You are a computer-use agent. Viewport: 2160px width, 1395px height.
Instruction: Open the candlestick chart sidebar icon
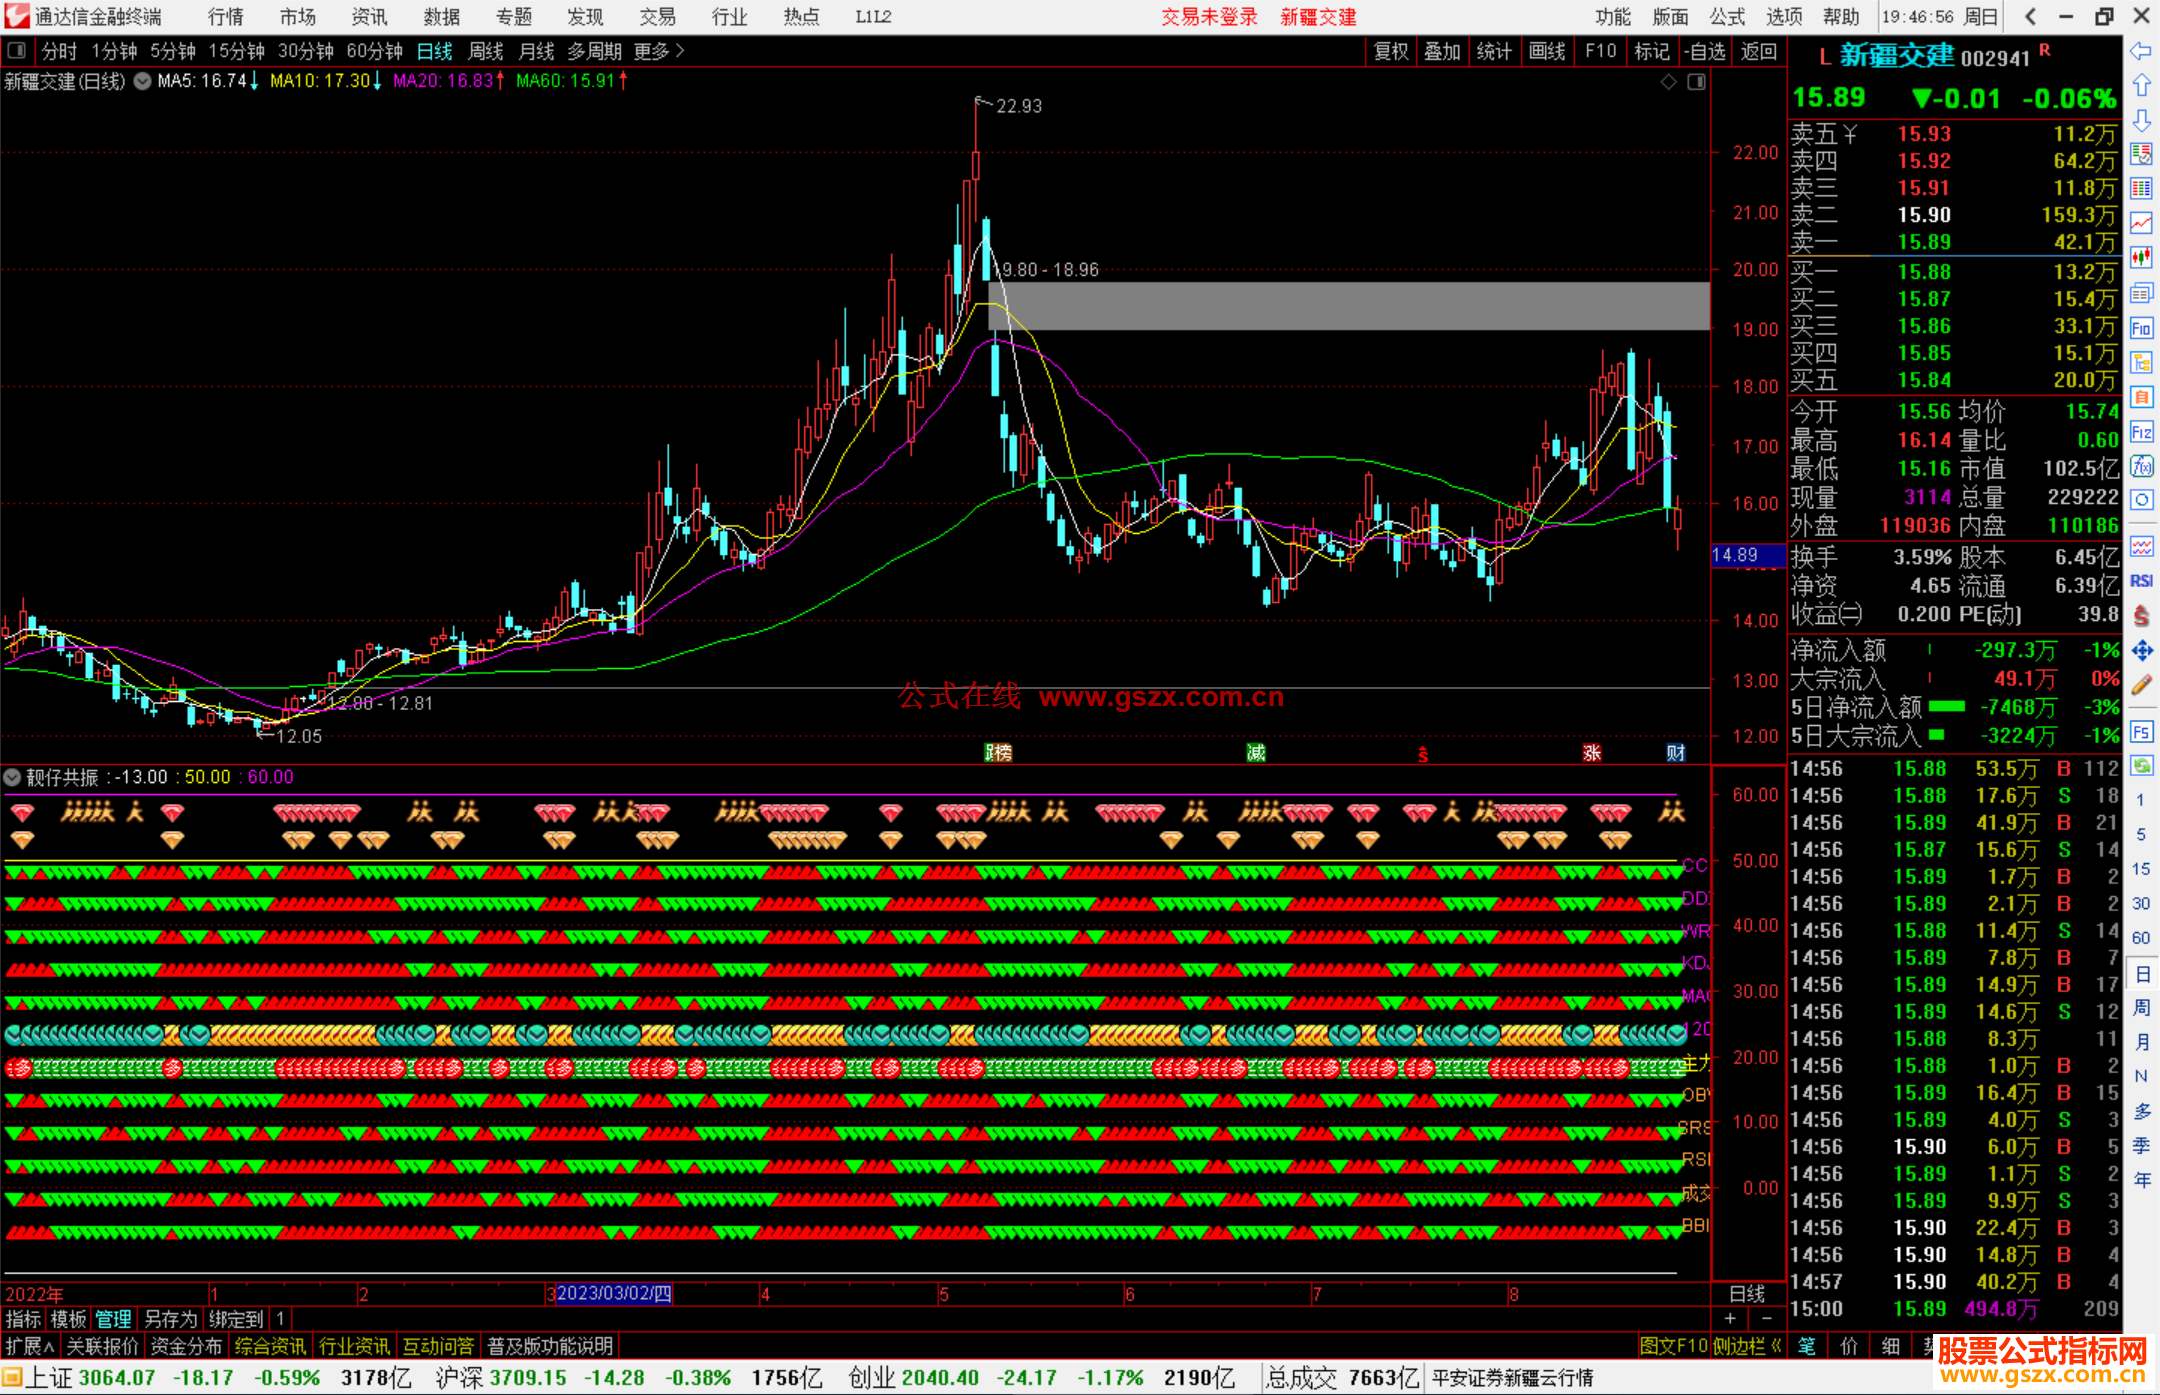[x=2141, y=257]
